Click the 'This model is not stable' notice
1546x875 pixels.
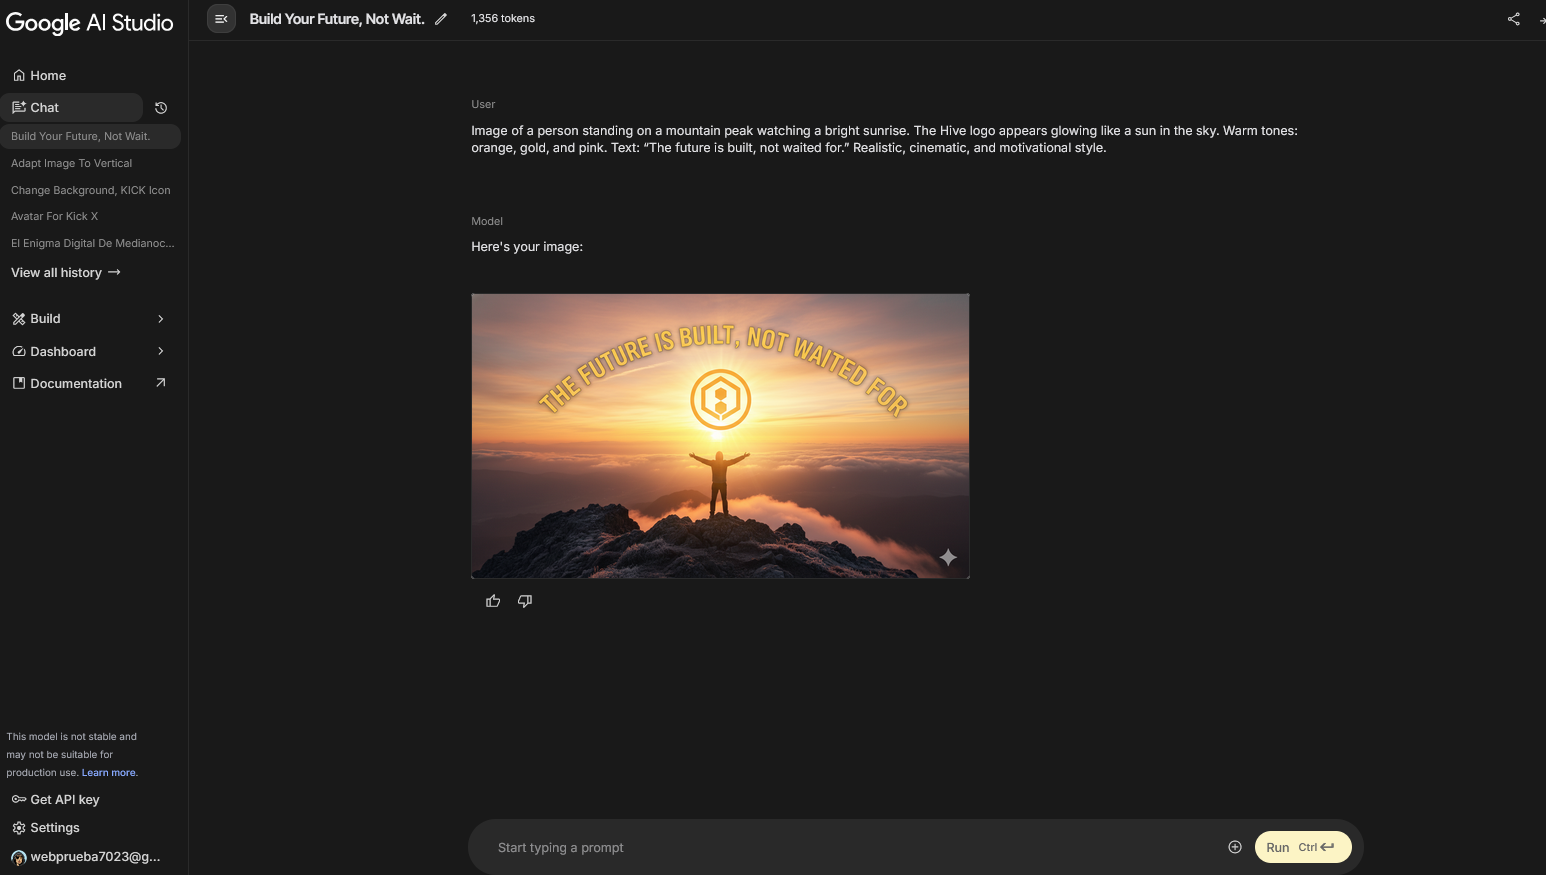tap(72, 755)
